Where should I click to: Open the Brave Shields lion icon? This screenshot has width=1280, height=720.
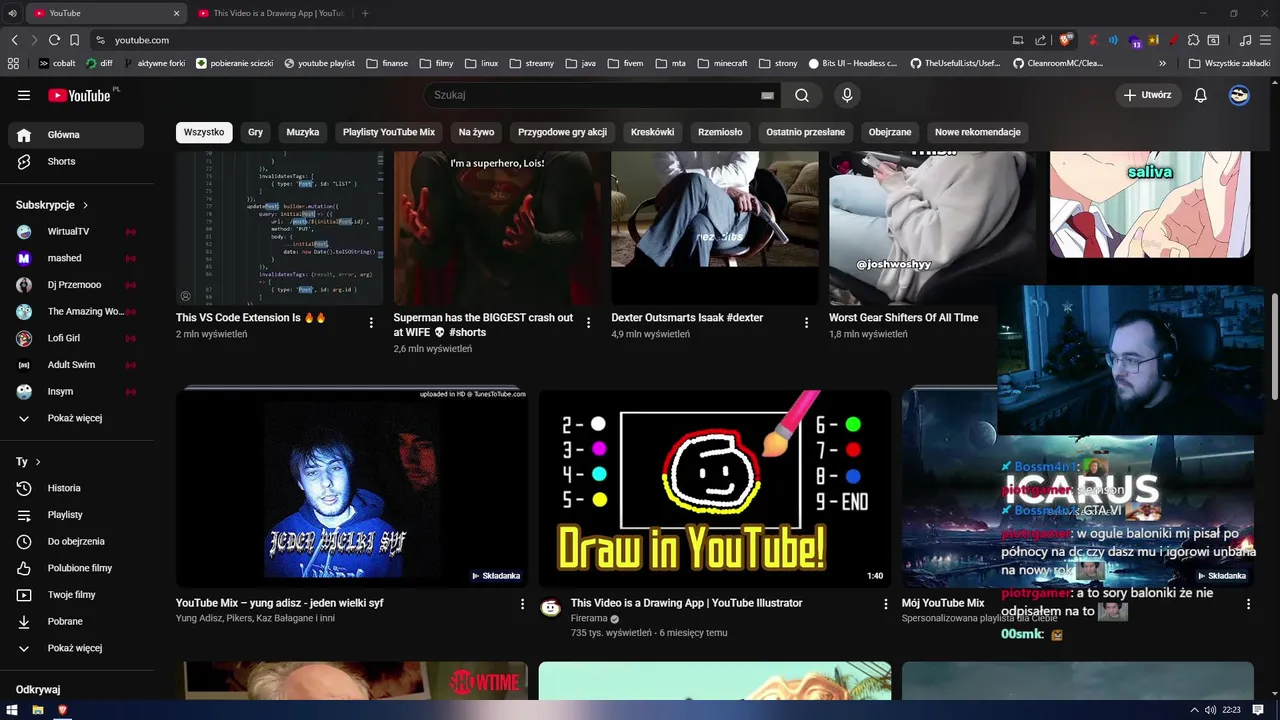click(x=1066, y=40)
